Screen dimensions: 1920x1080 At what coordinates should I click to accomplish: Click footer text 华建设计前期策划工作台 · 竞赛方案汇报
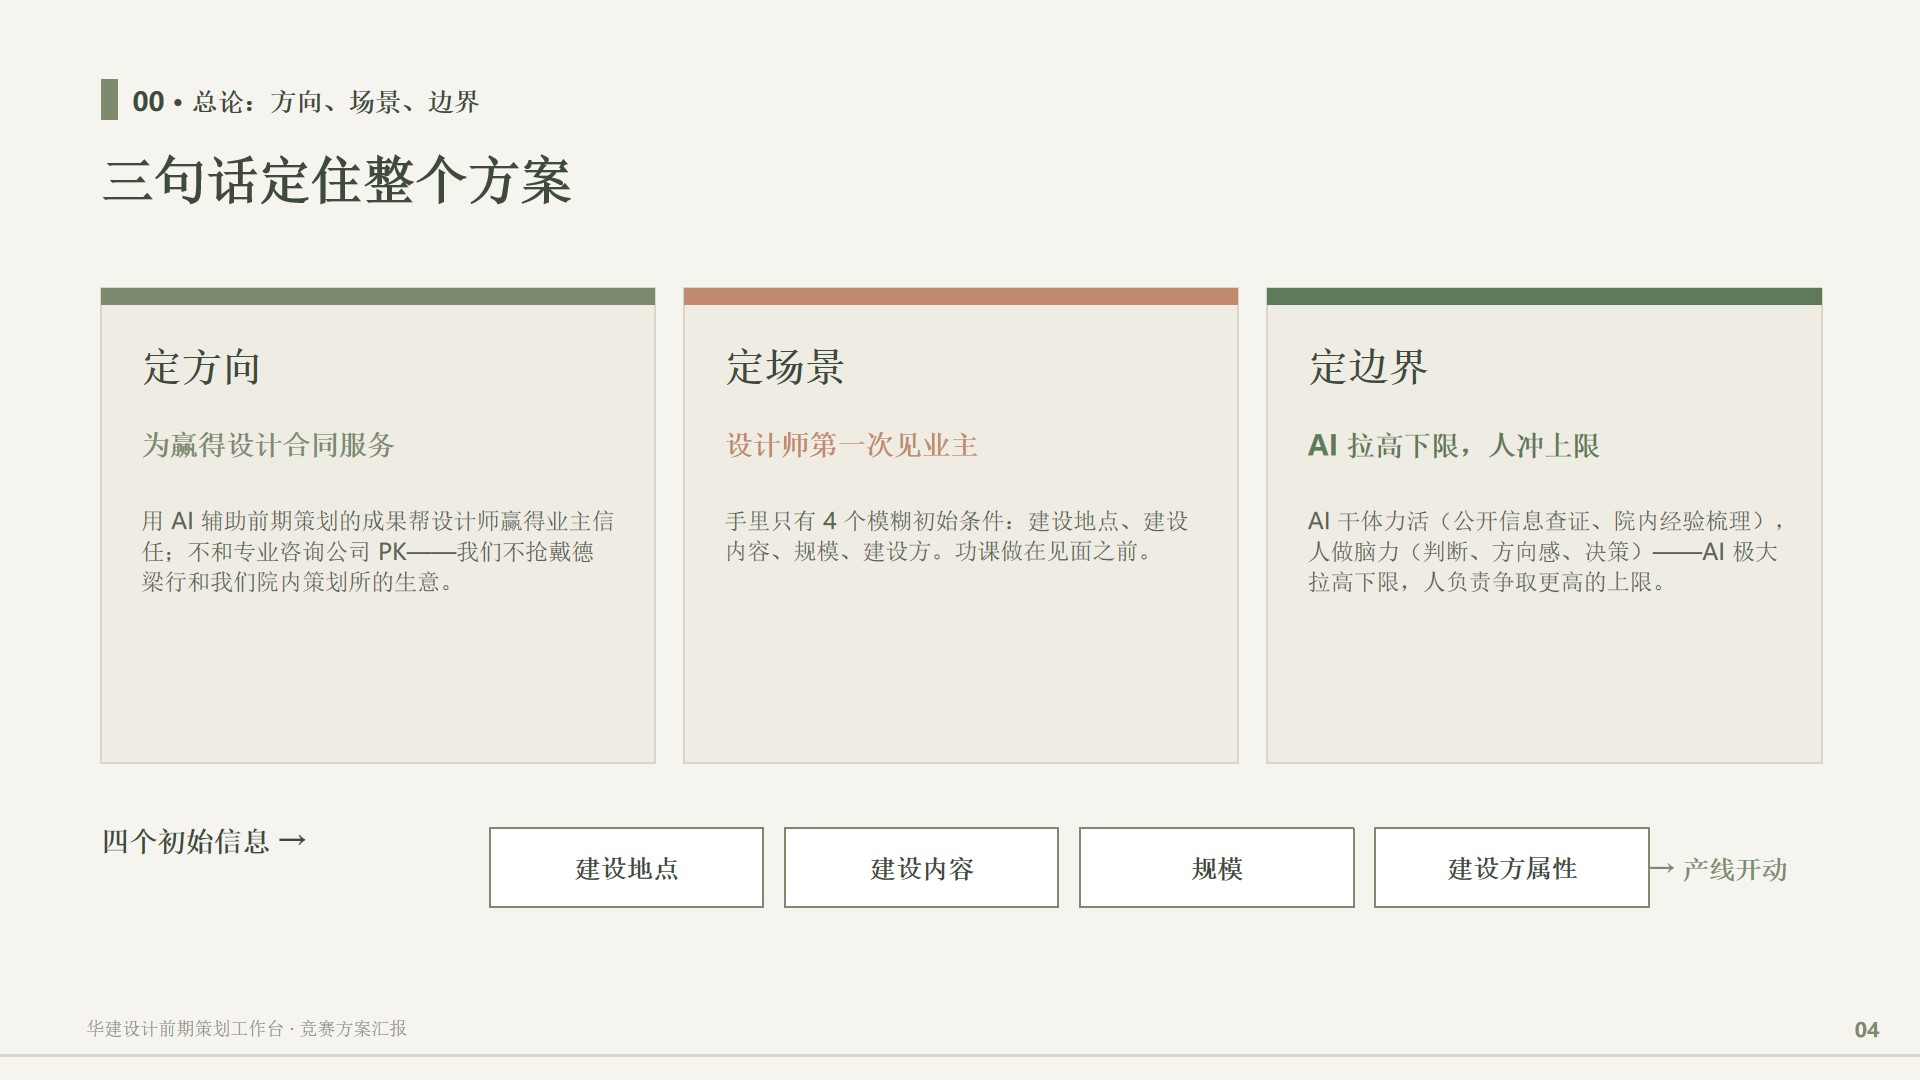[247, 1029]
